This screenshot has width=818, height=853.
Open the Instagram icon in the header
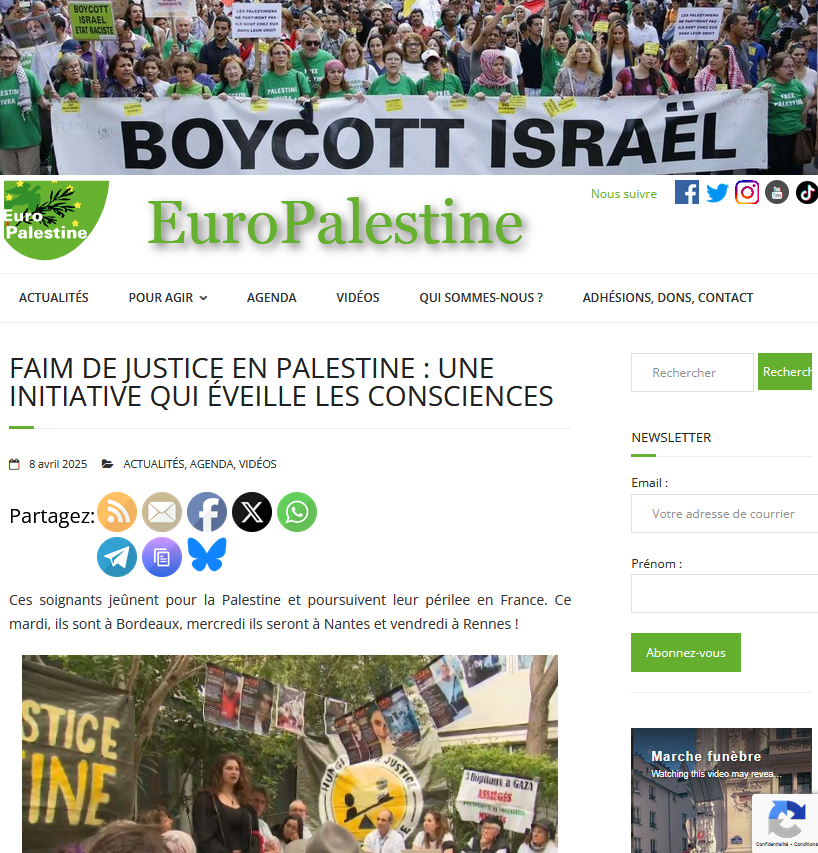747,193
